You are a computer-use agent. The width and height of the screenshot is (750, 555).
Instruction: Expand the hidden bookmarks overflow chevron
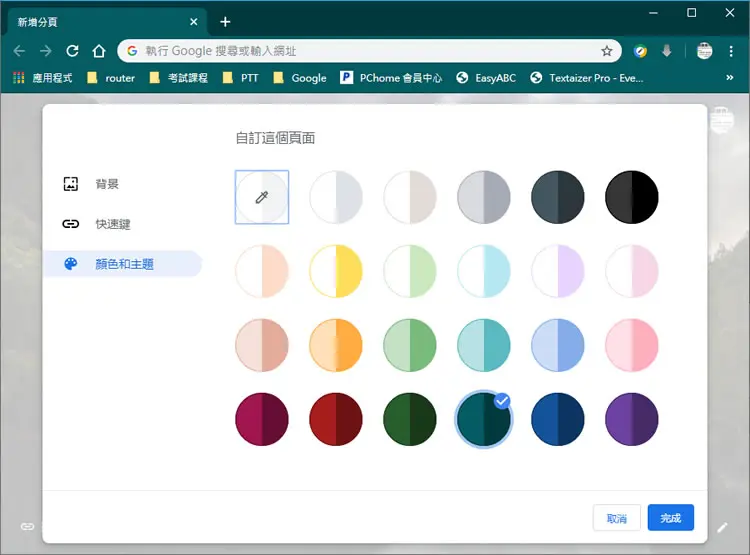pyautogui.click(x=729, y=78)
